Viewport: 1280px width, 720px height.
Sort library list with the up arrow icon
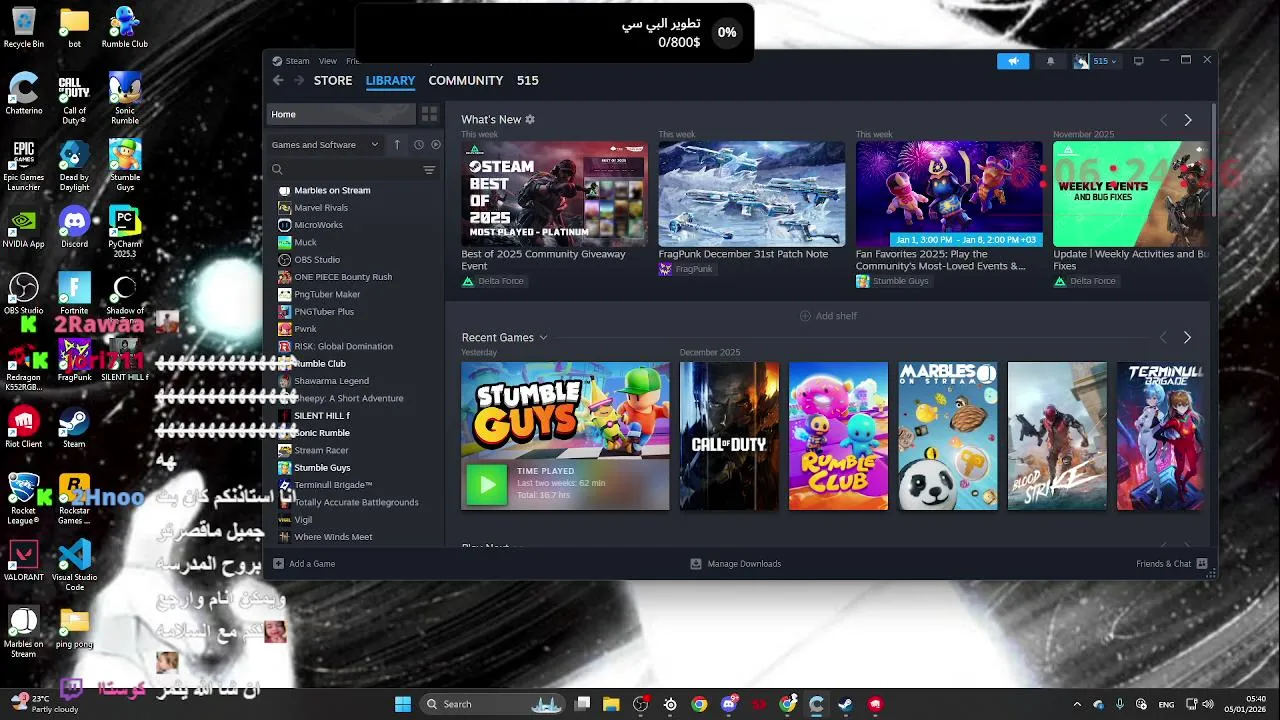click(x=397, y=144)
